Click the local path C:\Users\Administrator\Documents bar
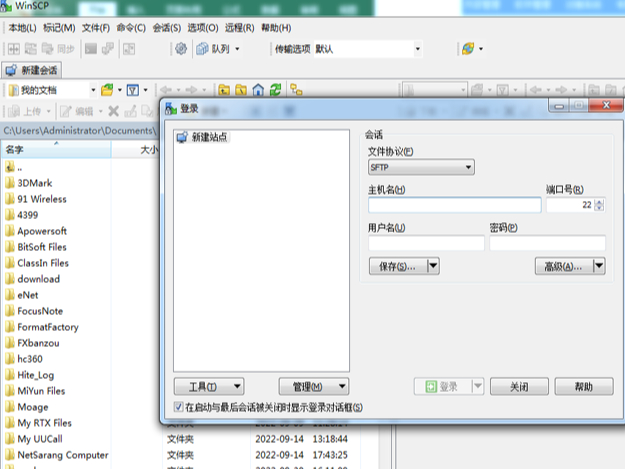625x469 pixels. [x=80, y=131]
